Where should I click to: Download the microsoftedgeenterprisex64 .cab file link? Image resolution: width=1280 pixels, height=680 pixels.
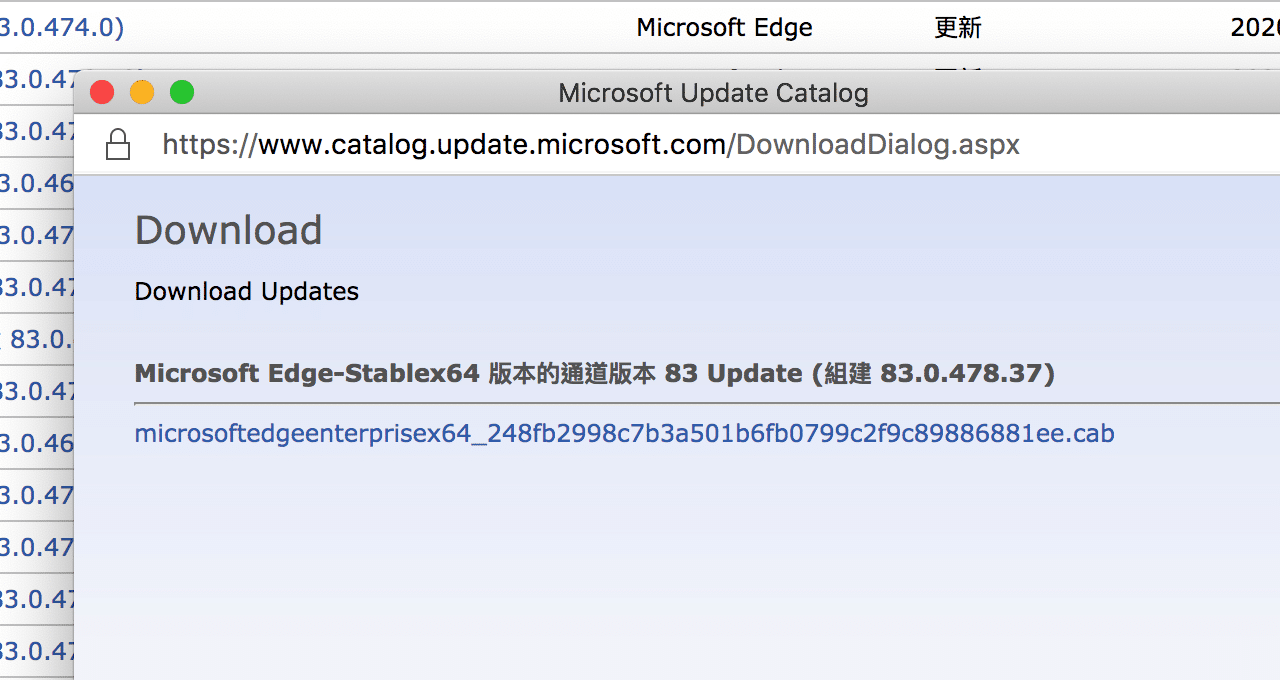coord(623,433)
